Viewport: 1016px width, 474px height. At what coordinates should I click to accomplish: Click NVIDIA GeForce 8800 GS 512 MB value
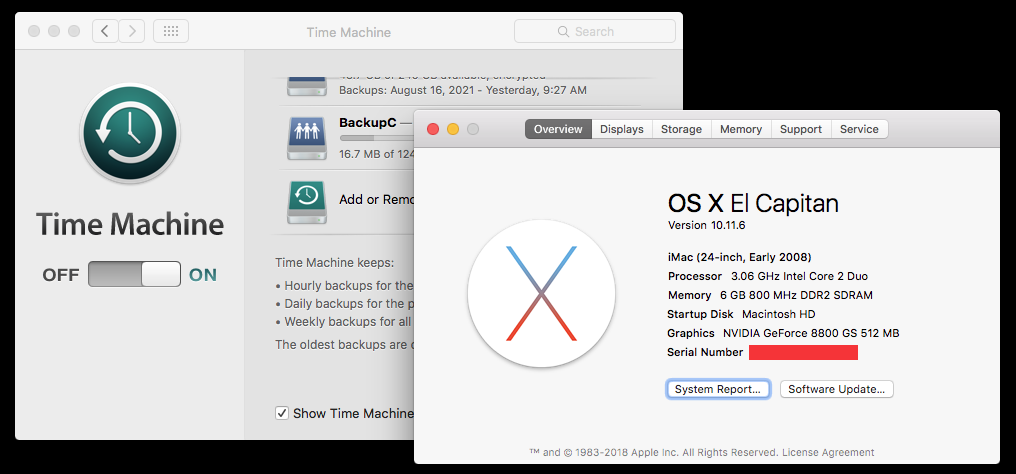811,333
